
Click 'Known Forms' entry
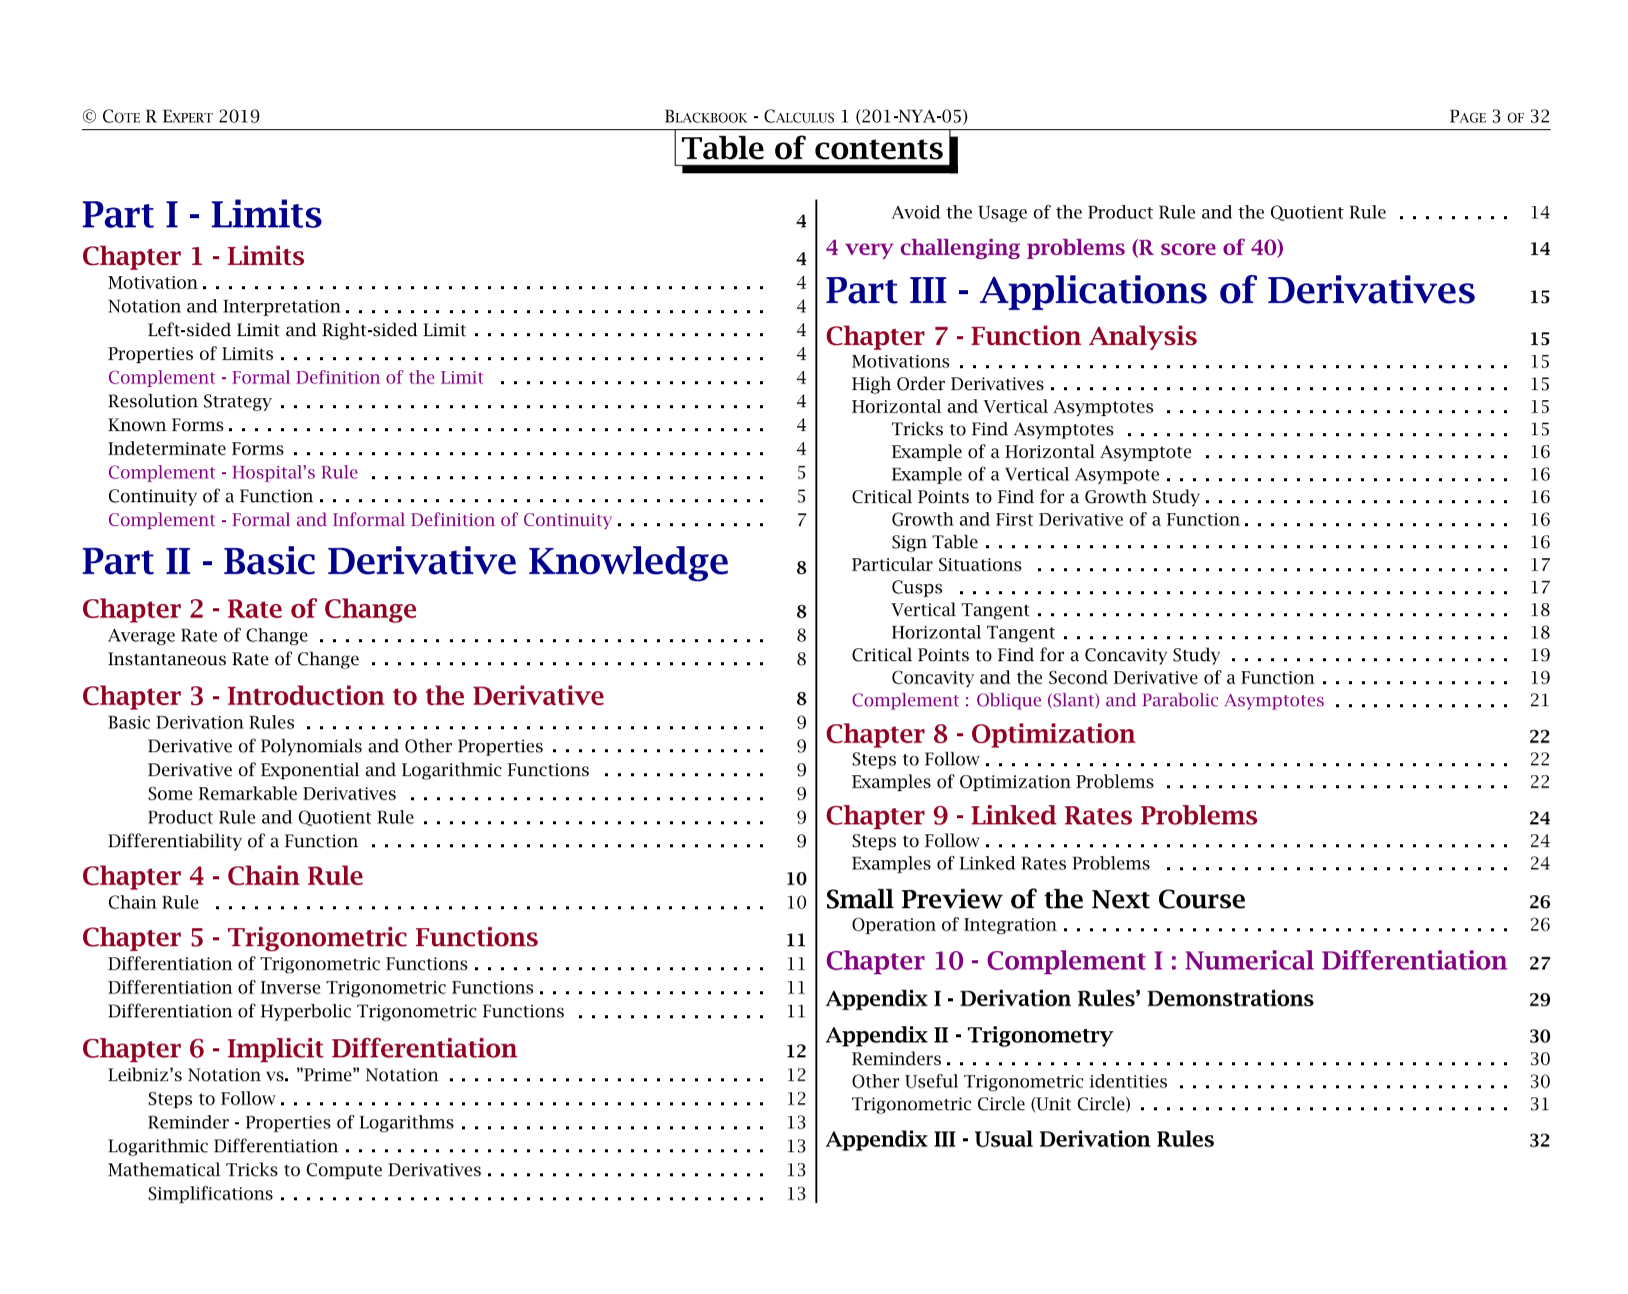click(166, 425)
